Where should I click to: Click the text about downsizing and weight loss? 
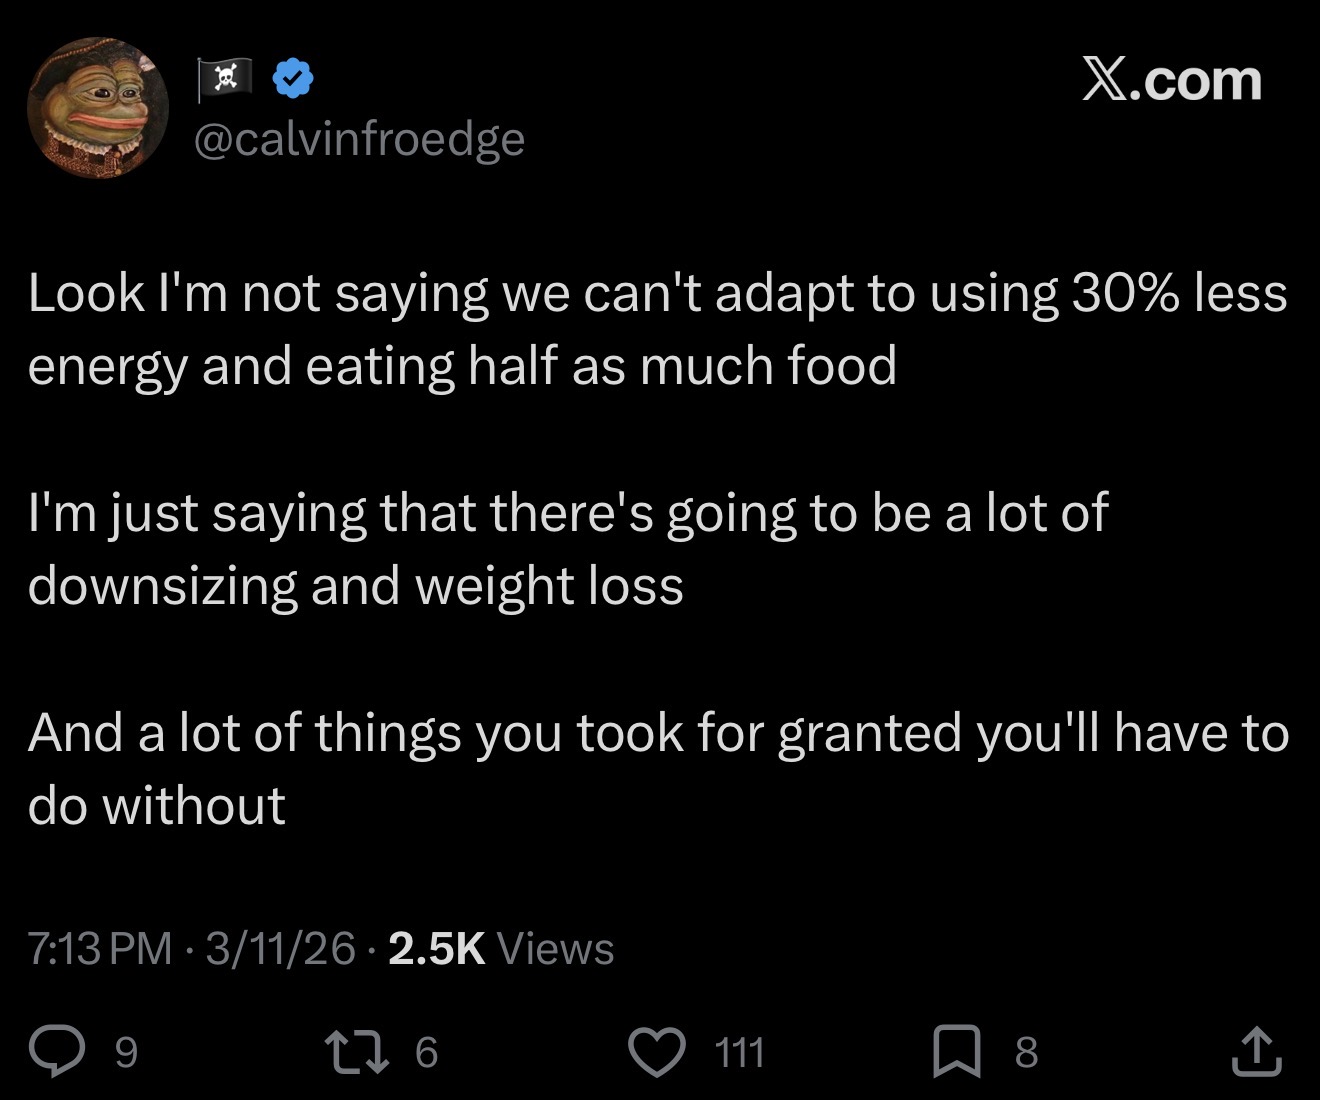click(x=568, y=548)
